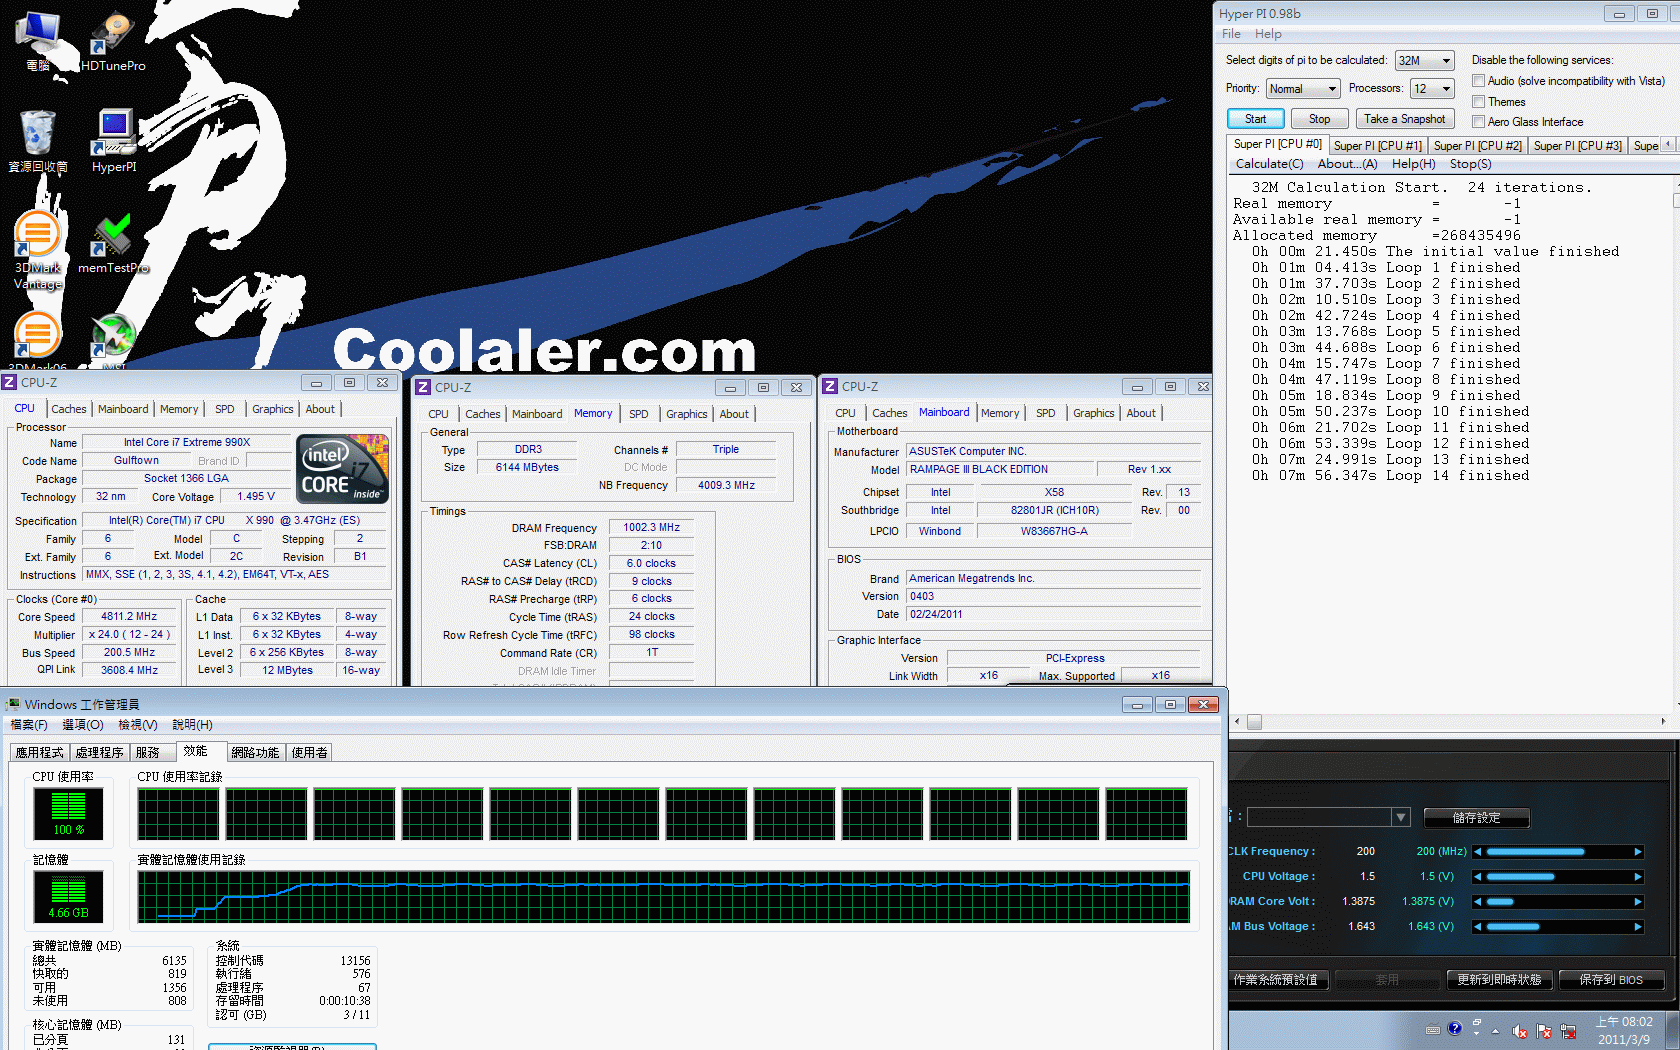The image size is (1680, 1050).
Task: Click the Start button in Hyper PI
Action: [x=1255, y=119]
